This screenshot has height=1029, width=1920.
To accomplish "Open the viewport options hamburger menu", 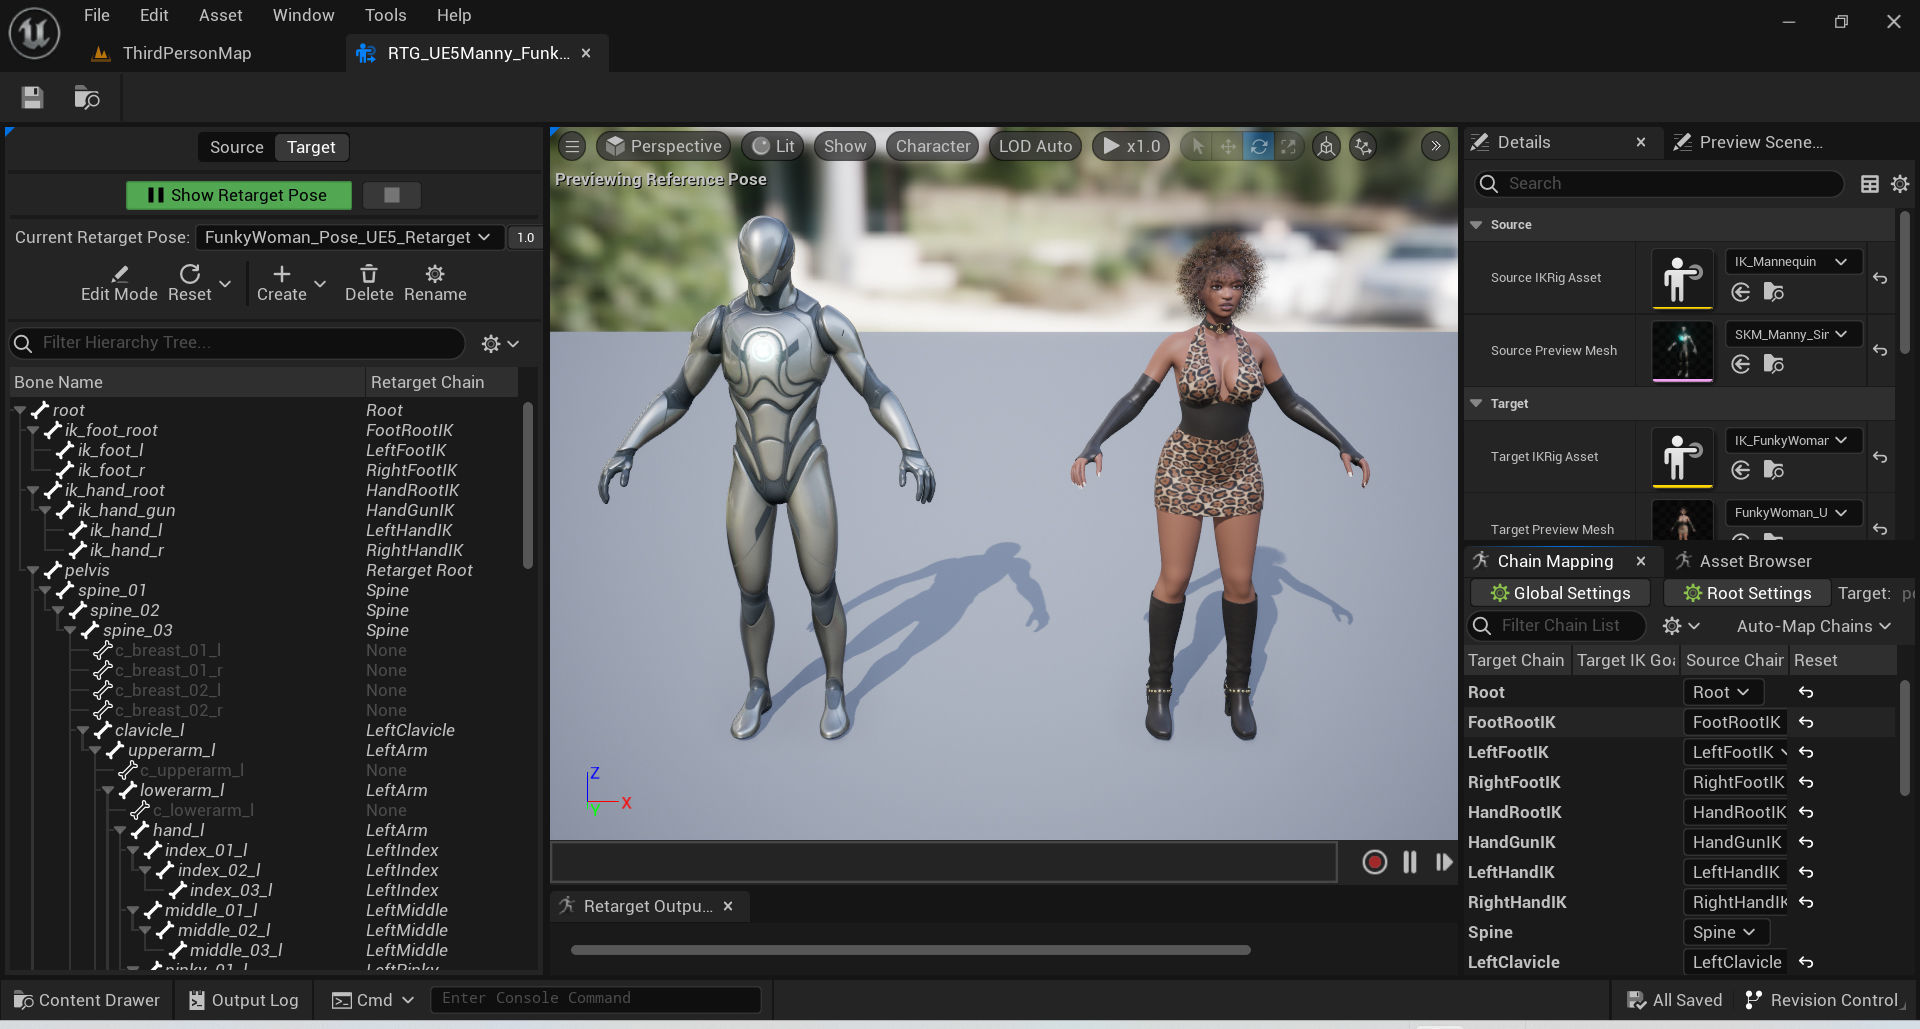I will pyautogui.click(x=572, y=146).
